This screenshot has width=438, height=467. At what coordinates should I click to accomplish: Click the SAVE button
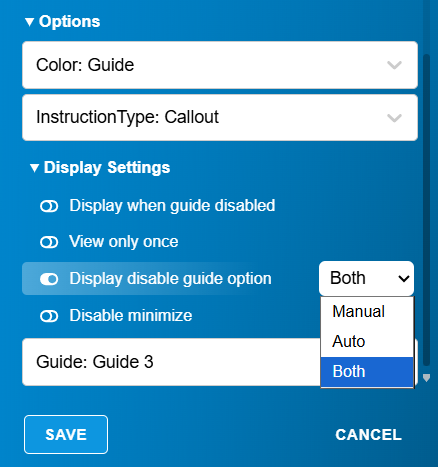[66, 435]
